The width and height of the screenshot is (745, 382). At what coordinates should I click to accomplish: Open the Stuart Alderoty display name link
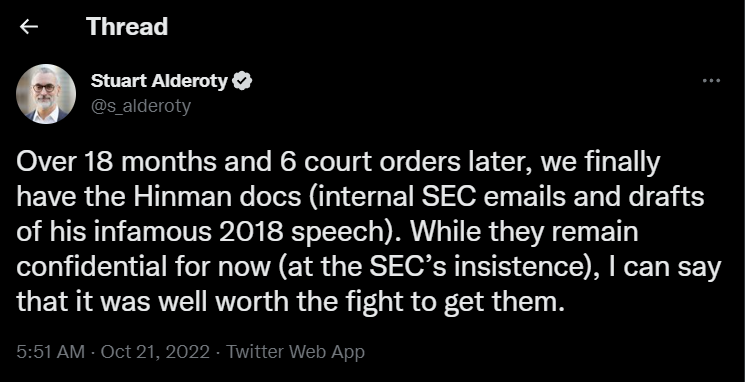(x=159, y=81)
